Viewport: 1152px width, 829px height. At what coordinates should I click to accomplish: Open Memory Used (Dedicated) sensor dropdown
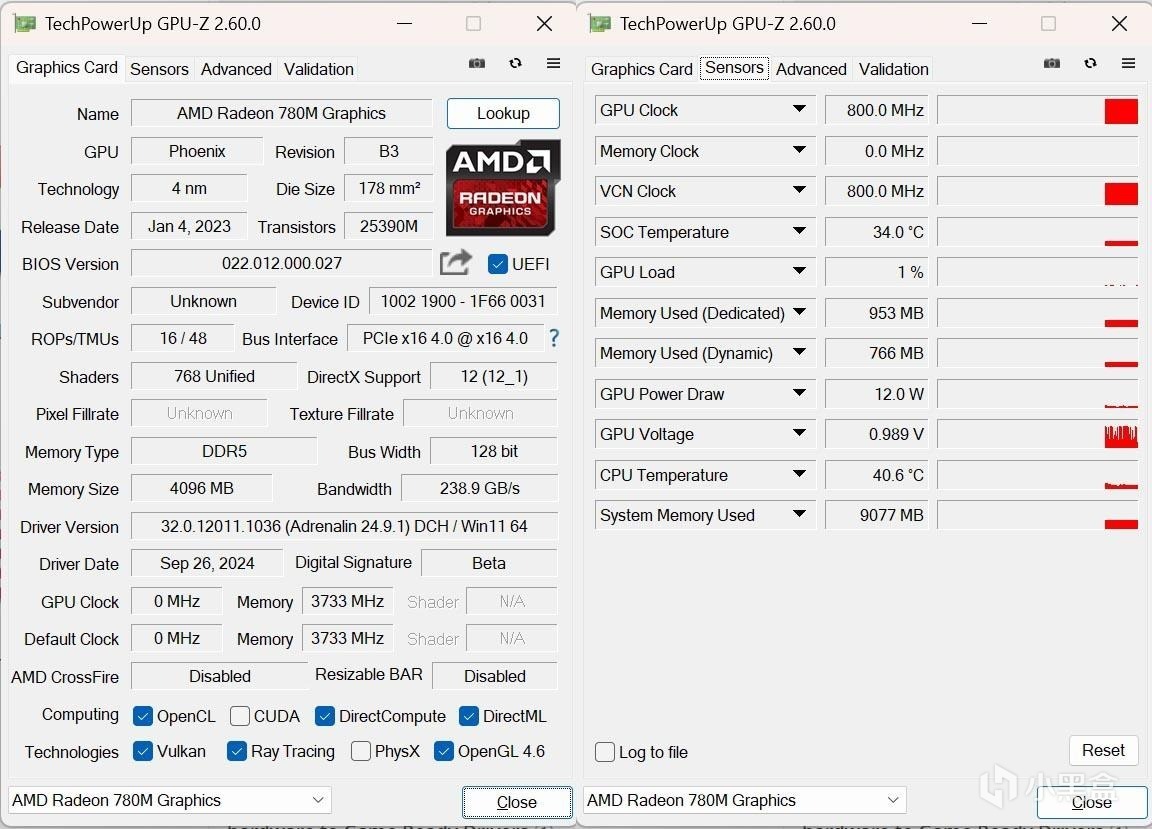[x=799, y=312]
